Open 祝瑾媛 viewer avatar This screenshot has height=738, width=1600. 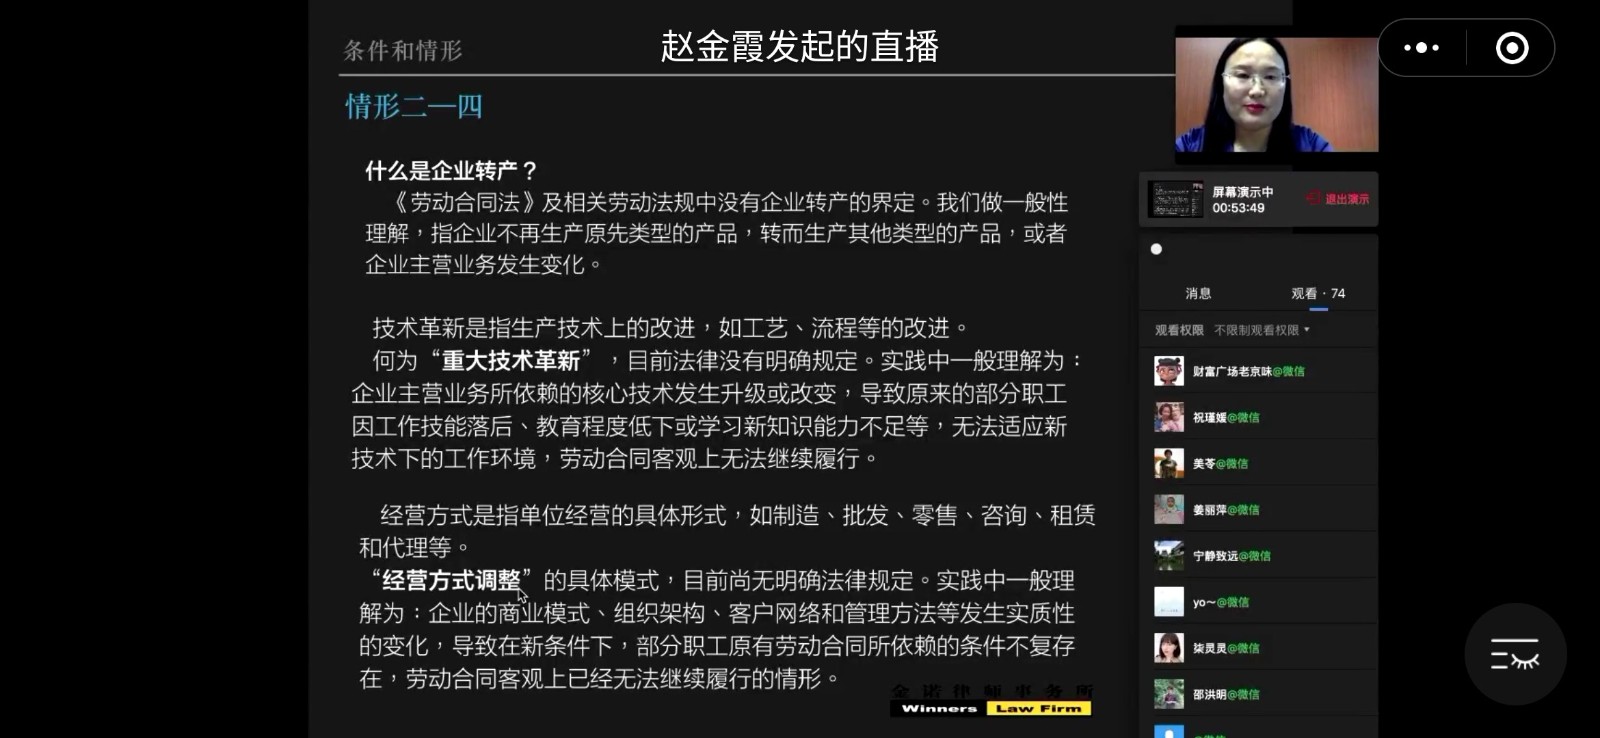pyautogui.click(x=1168, y=417)
